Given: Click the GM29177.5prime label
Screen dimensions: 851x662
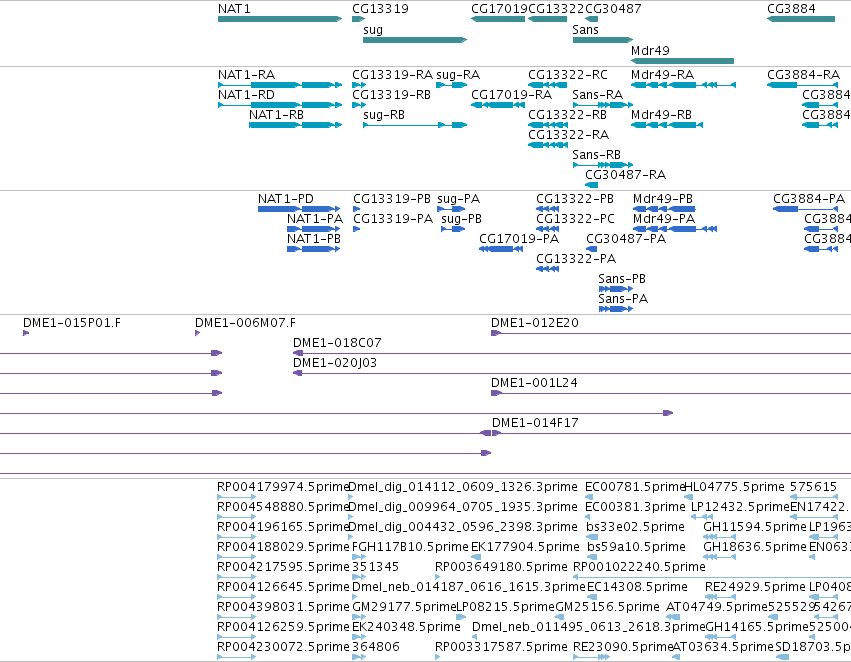Looking at the screenshot, I should click(x=404, y=607).
